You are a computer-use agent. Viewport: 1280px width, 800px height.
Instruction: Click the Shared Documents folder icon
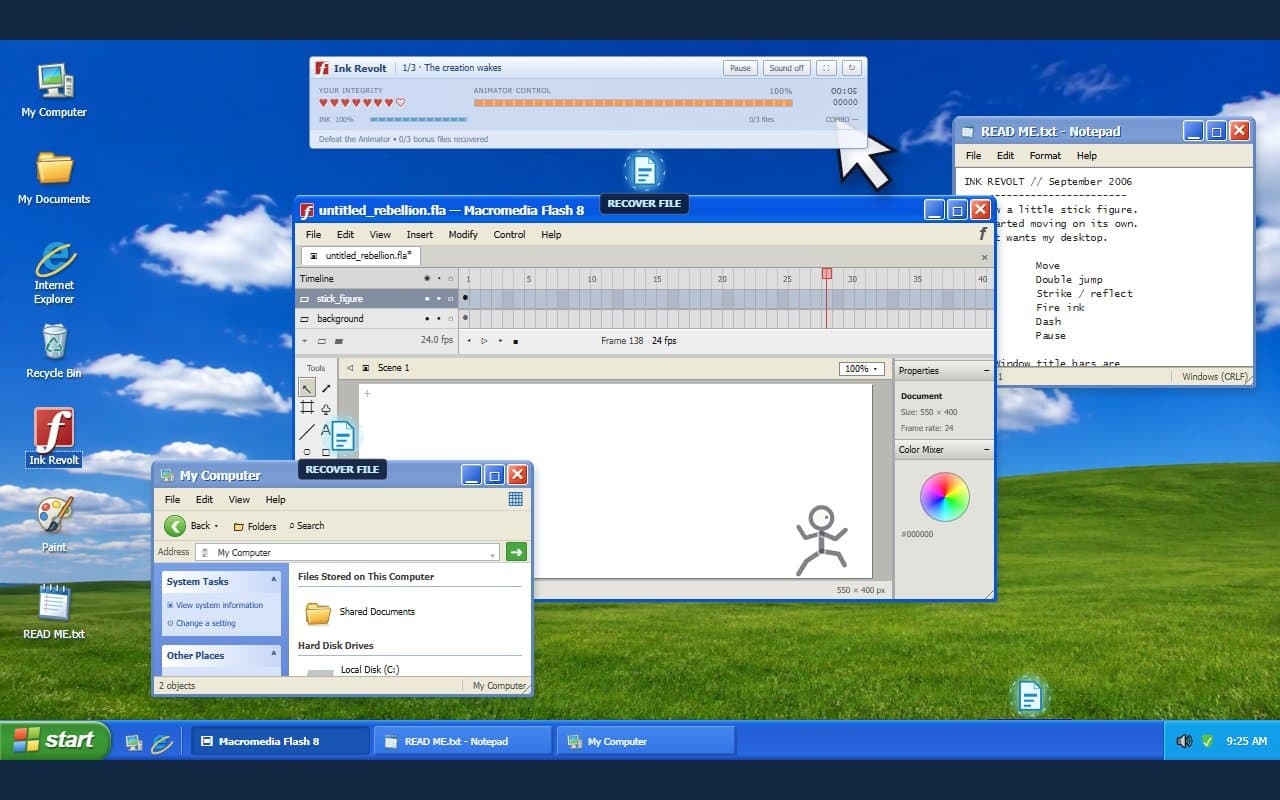pyautogui.click(x=318, y=612)
